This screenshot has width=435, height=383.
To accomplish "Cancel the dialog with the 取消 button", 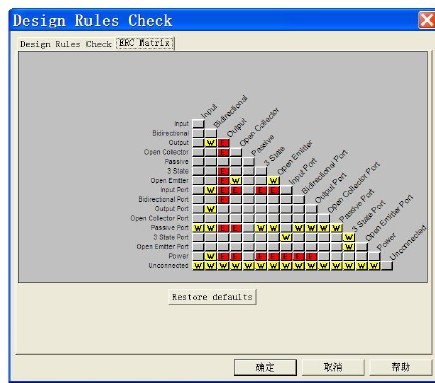I will [333, 367].
